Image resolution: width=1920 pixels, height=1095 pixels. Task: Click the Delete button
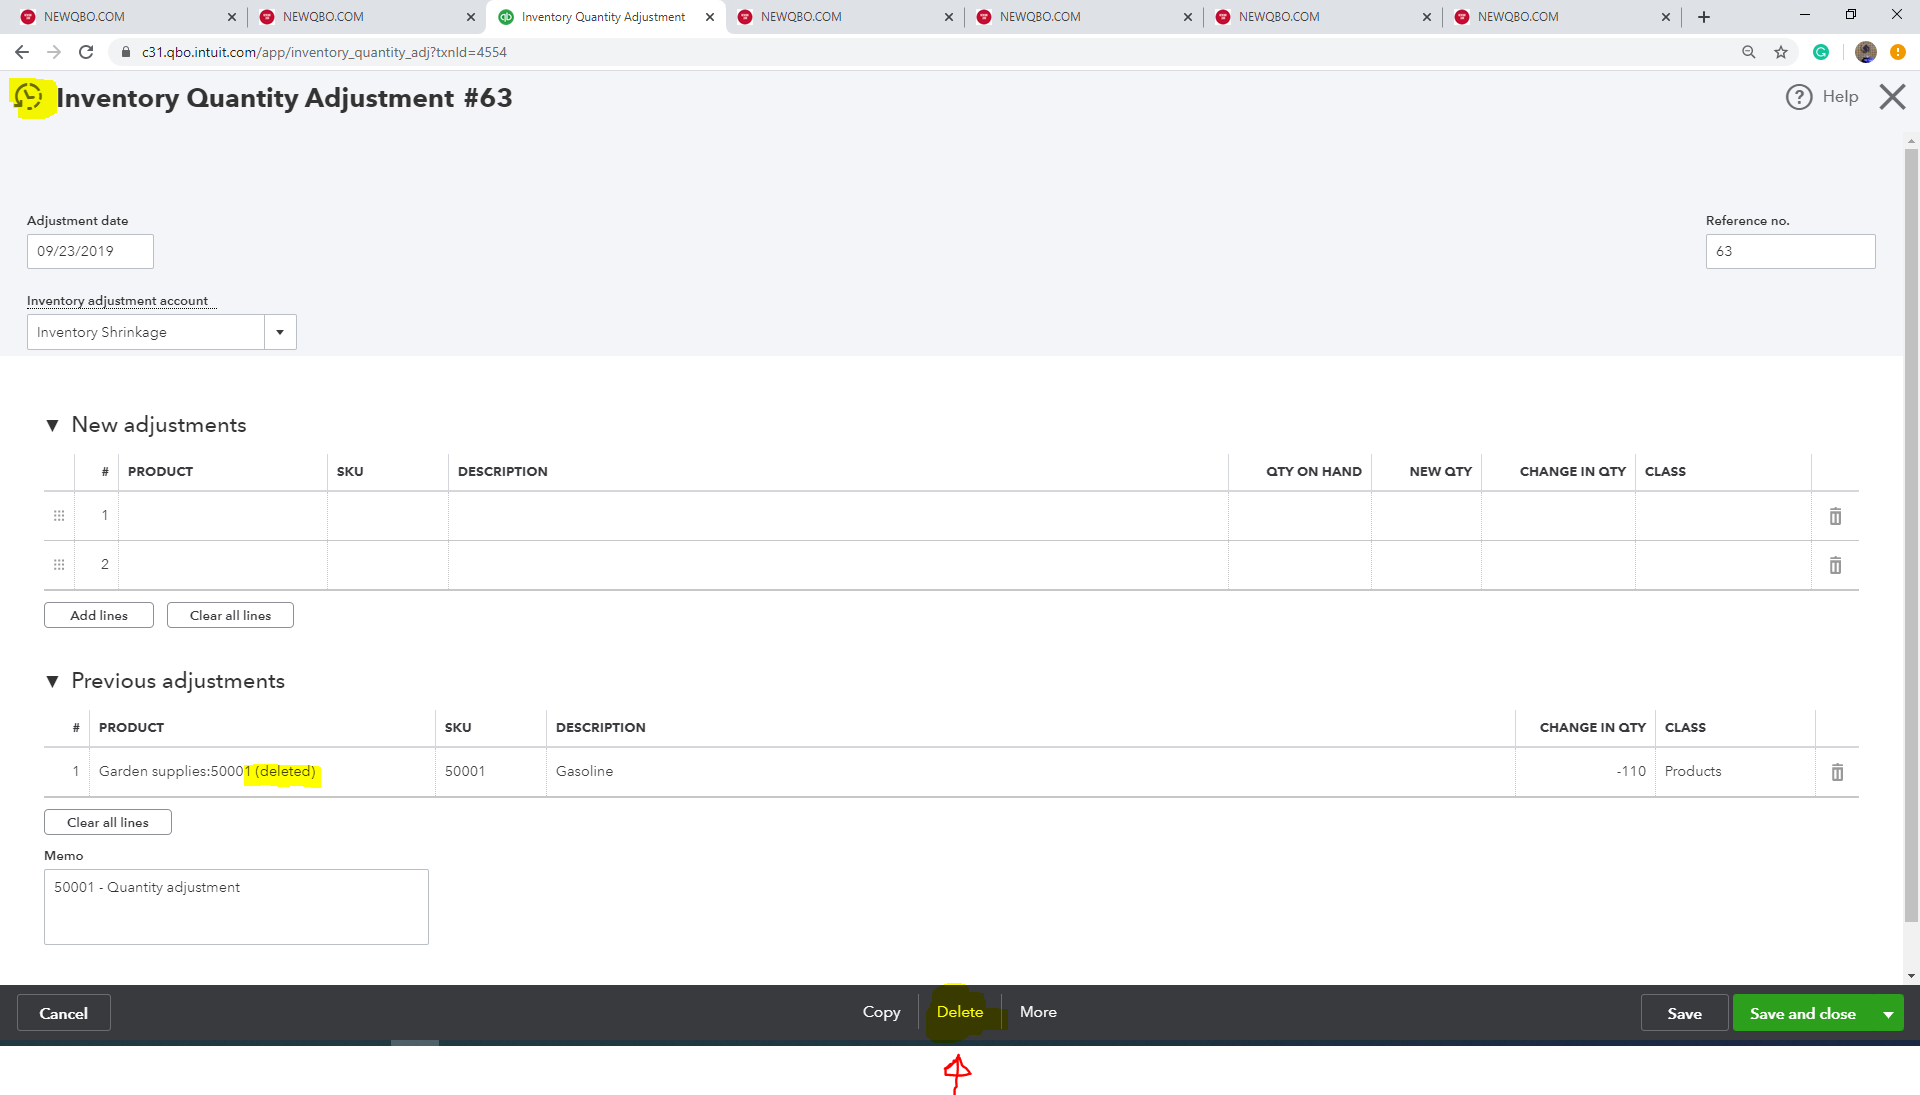click(960, 1012)
